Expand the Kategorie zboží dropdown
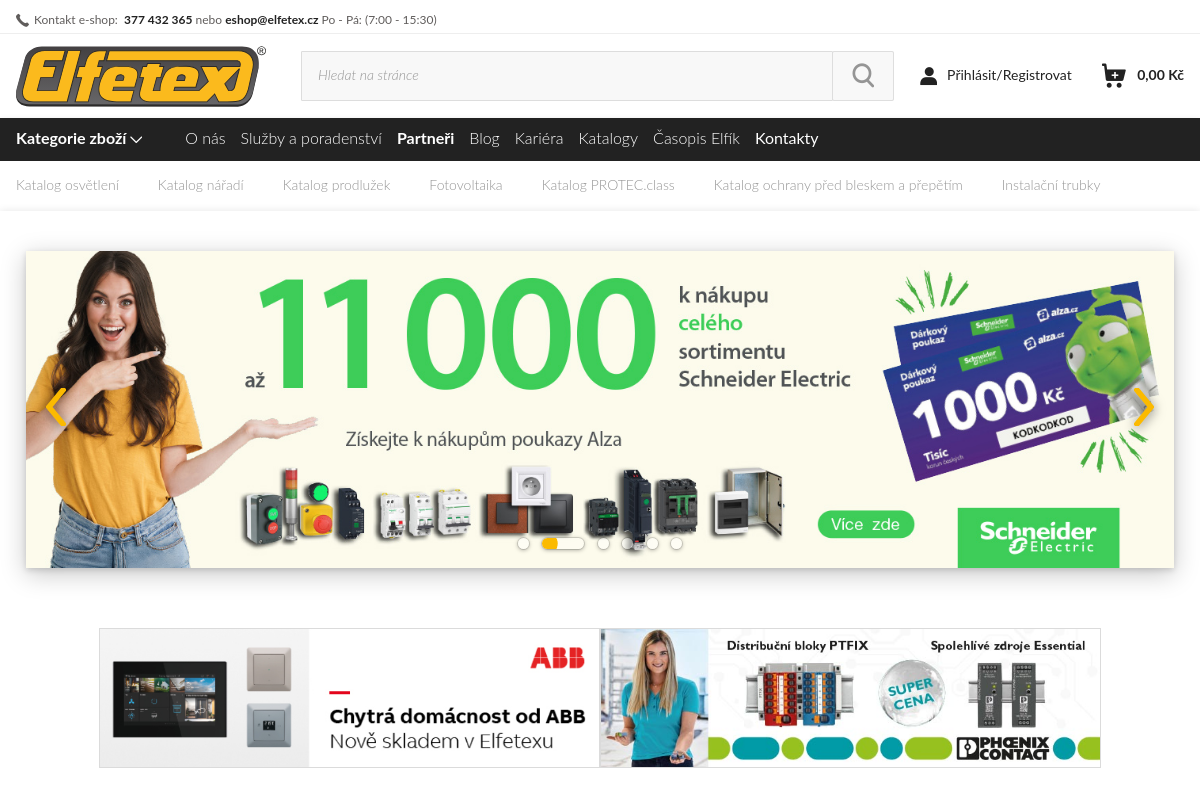 79,139
